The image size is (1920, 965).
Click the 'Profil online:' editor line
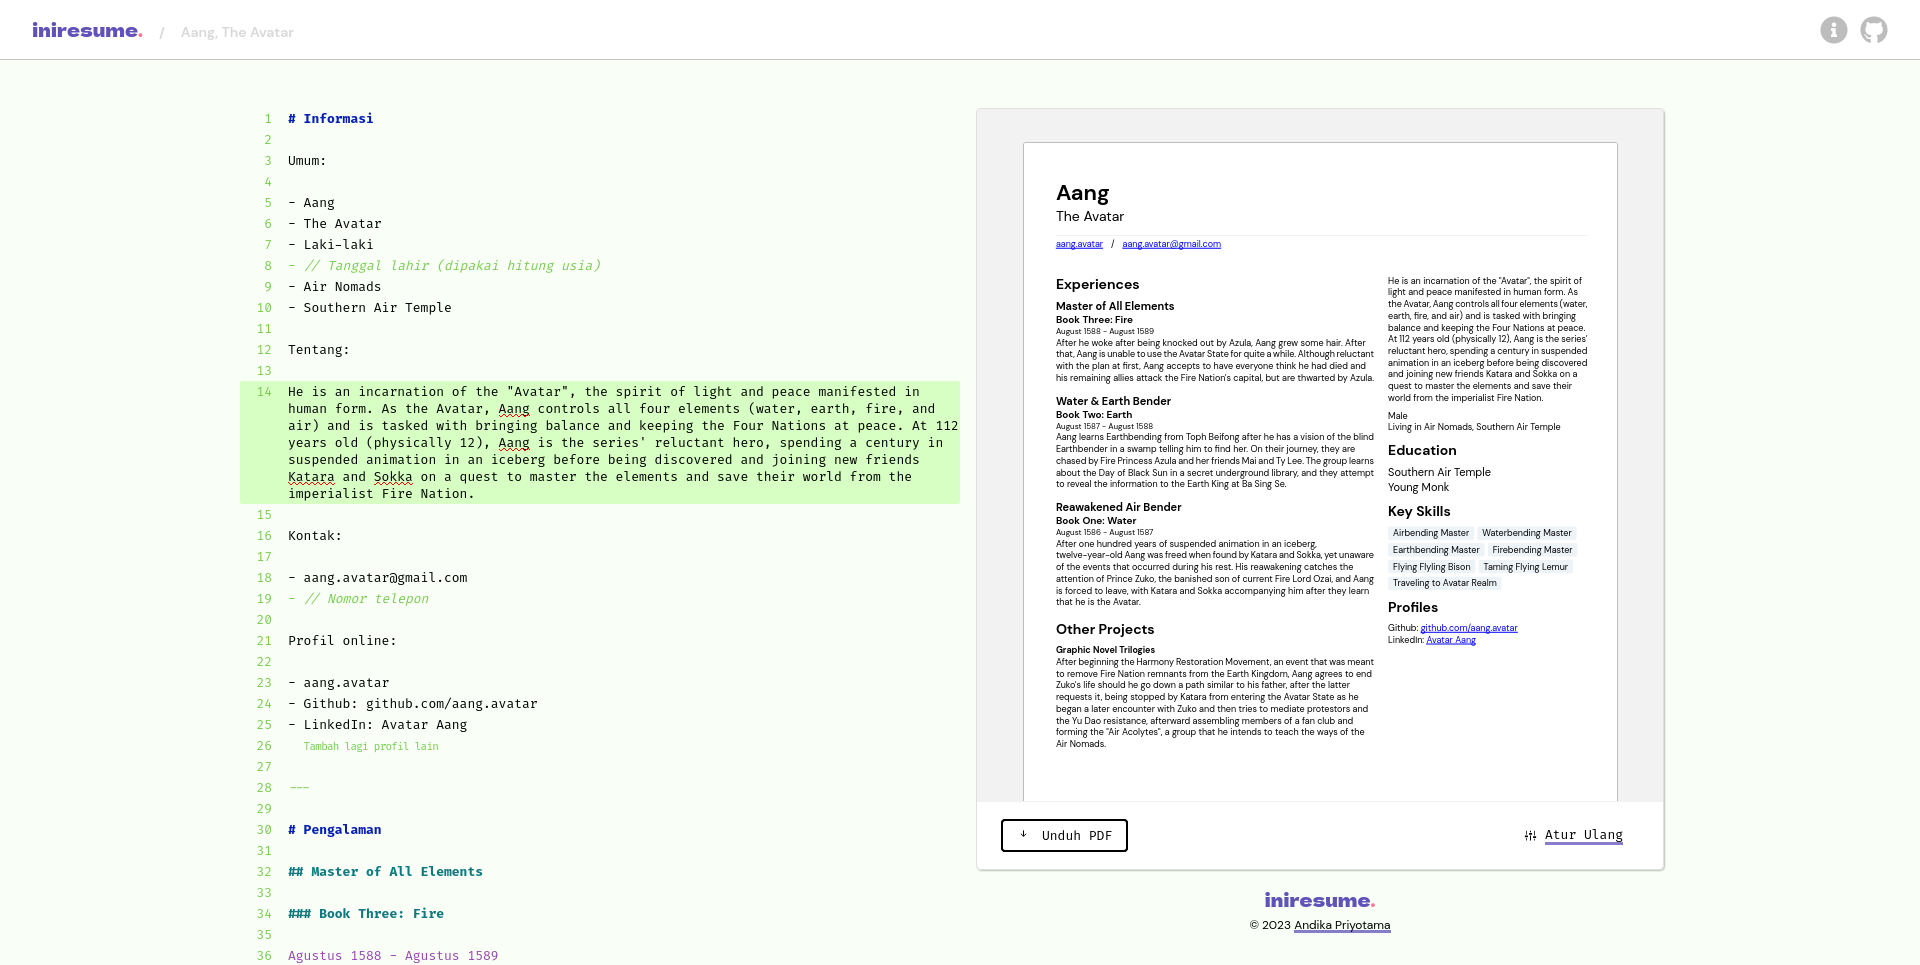(342, 641)
